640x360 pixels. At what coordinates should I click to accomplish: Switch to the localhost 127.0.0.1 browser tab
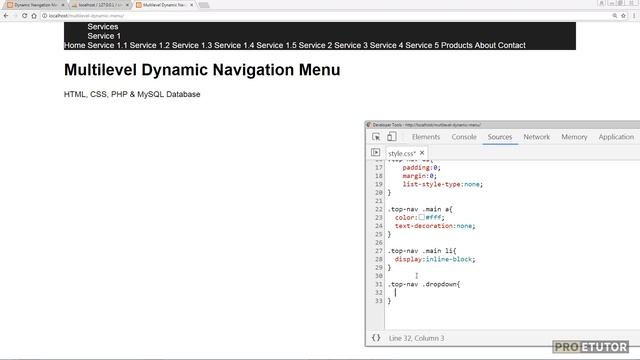pyautogui.click(x=100, y=5)
